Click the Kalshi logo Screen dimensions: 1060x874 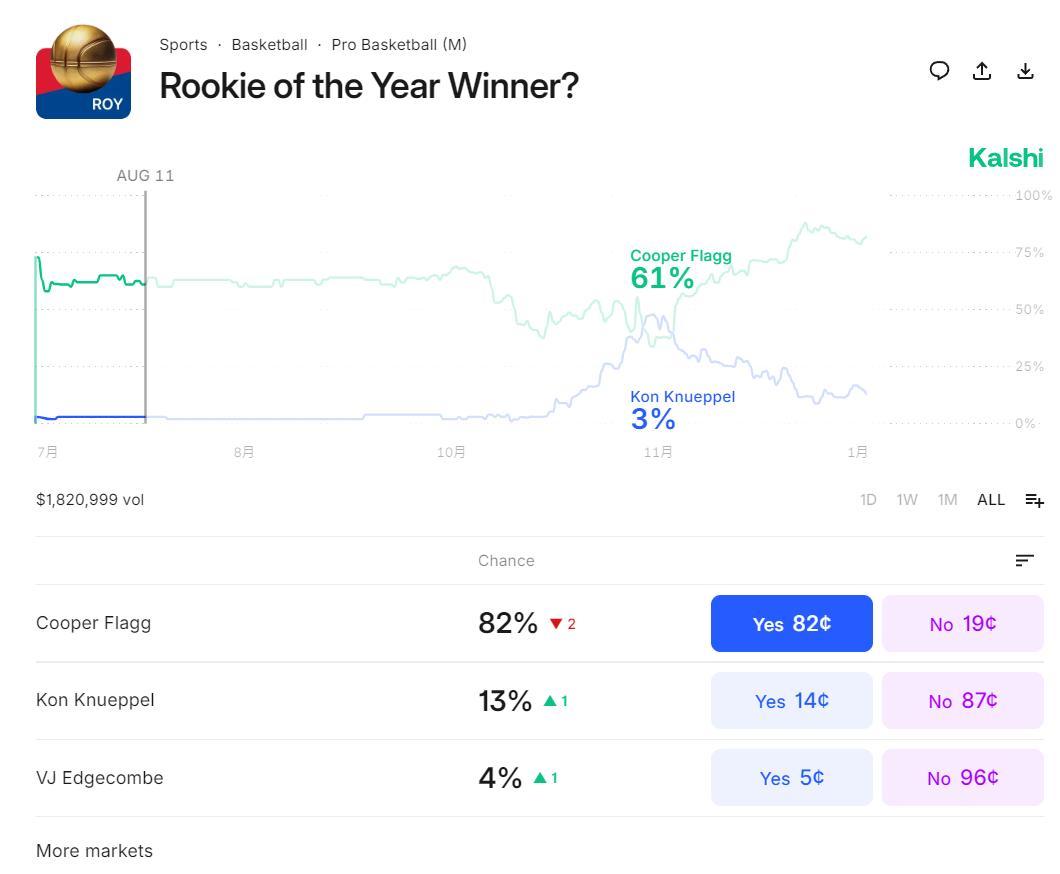pyautogui.click(x=1005, y=158)
